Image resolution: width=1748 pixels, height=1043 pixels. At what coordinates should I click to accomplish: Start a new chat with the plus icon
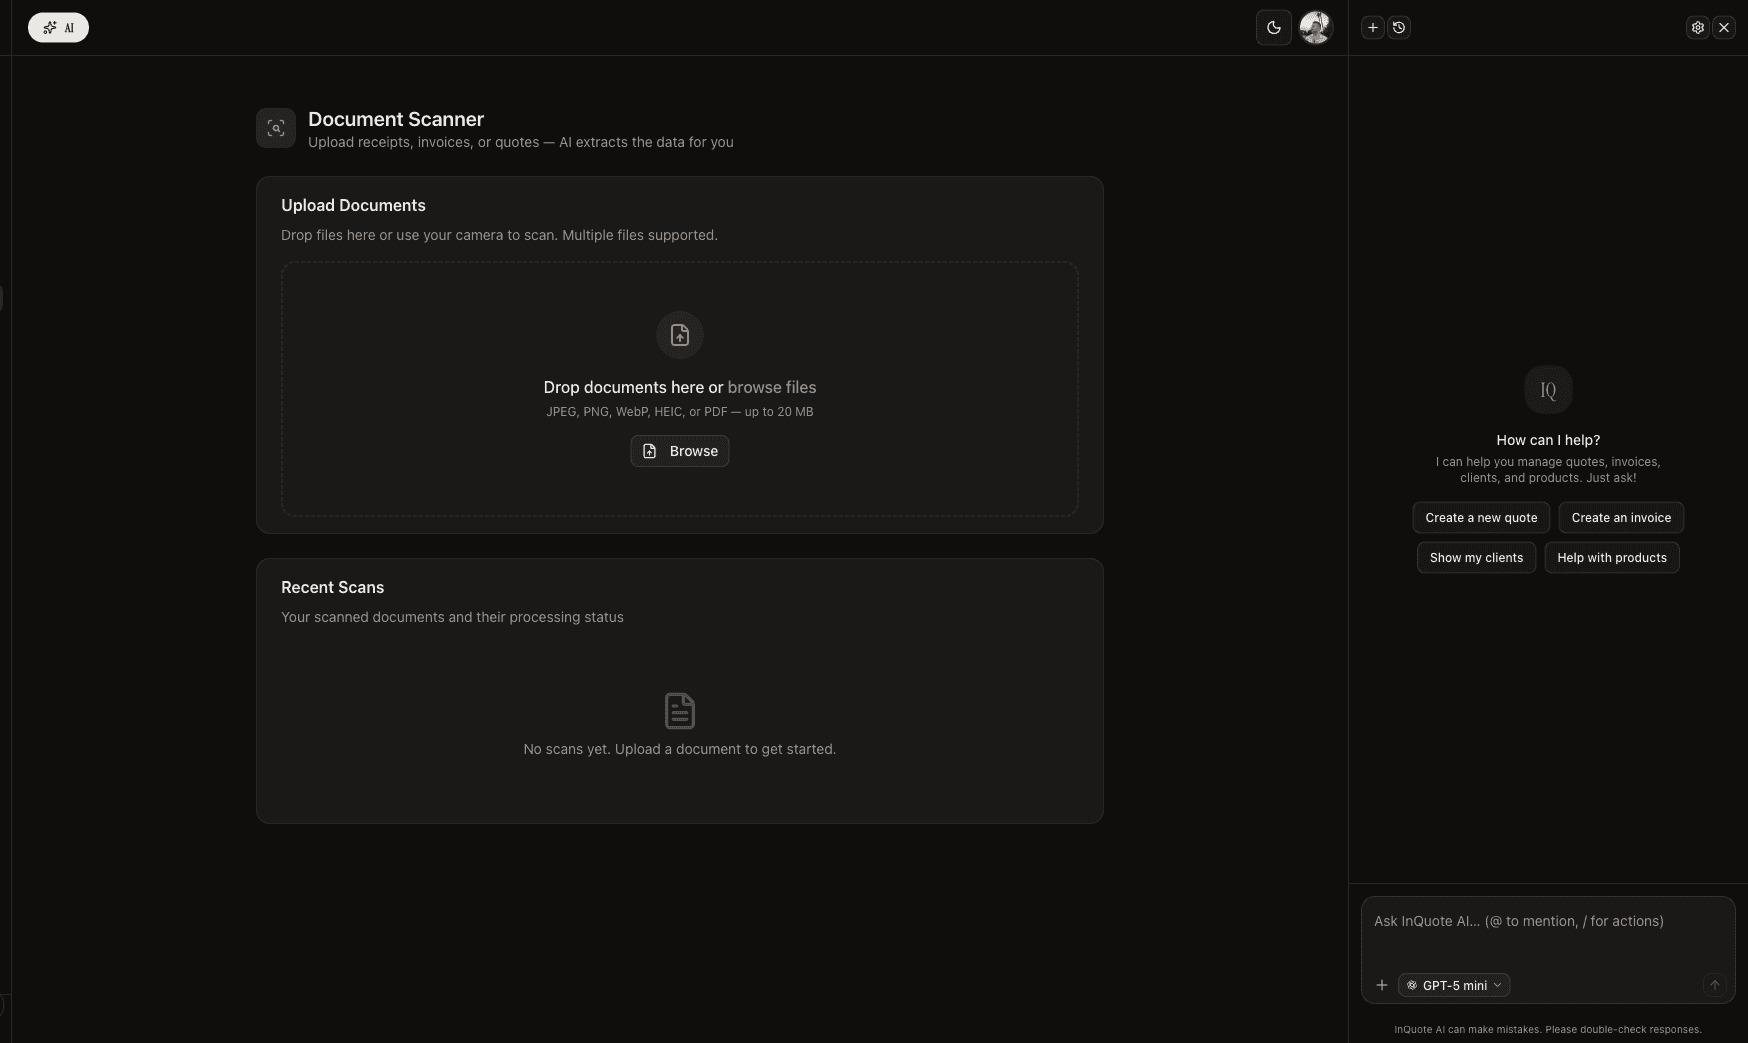(x=1373, y=28)
